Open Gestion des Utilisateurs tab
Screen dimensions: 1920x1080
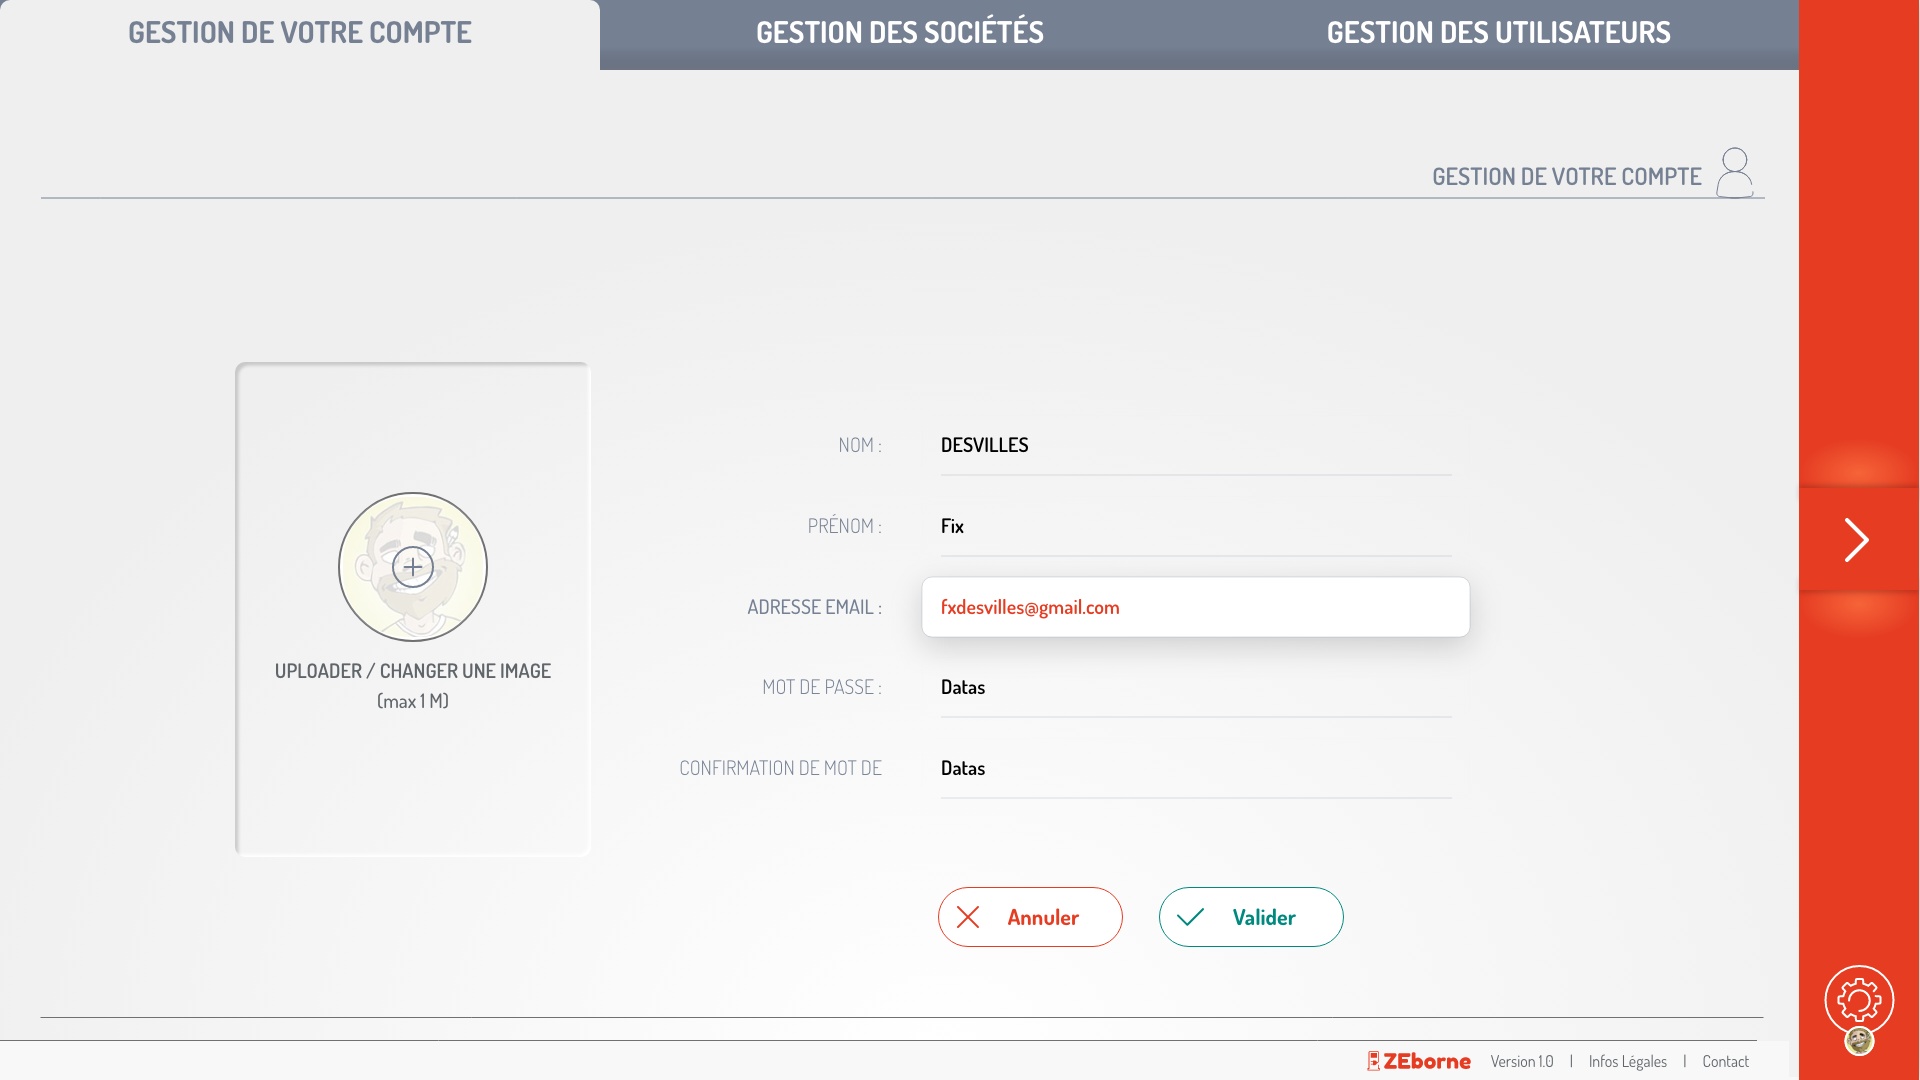(1498, 33)
